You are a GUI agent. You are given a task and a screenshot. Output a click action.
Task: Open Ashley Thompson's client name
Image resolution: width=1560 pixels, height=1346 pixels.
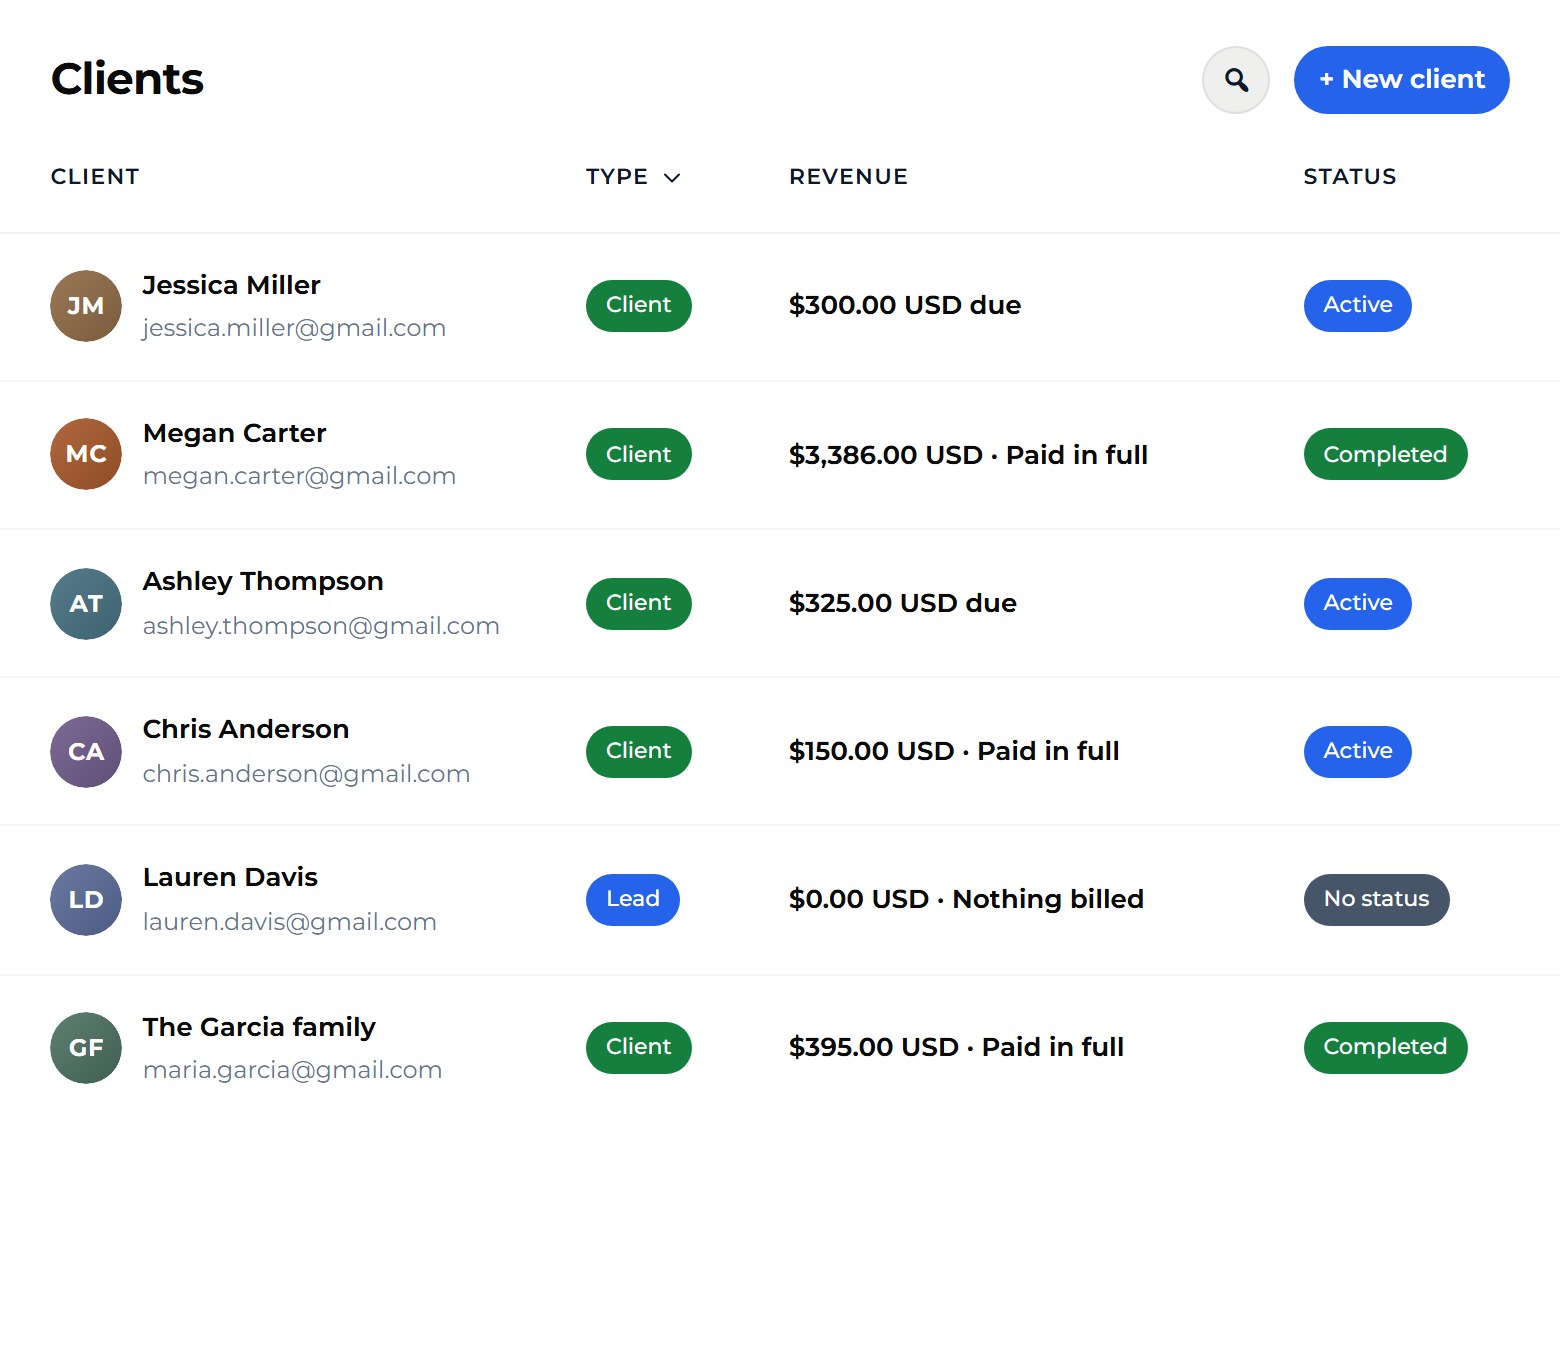(263, 581)
